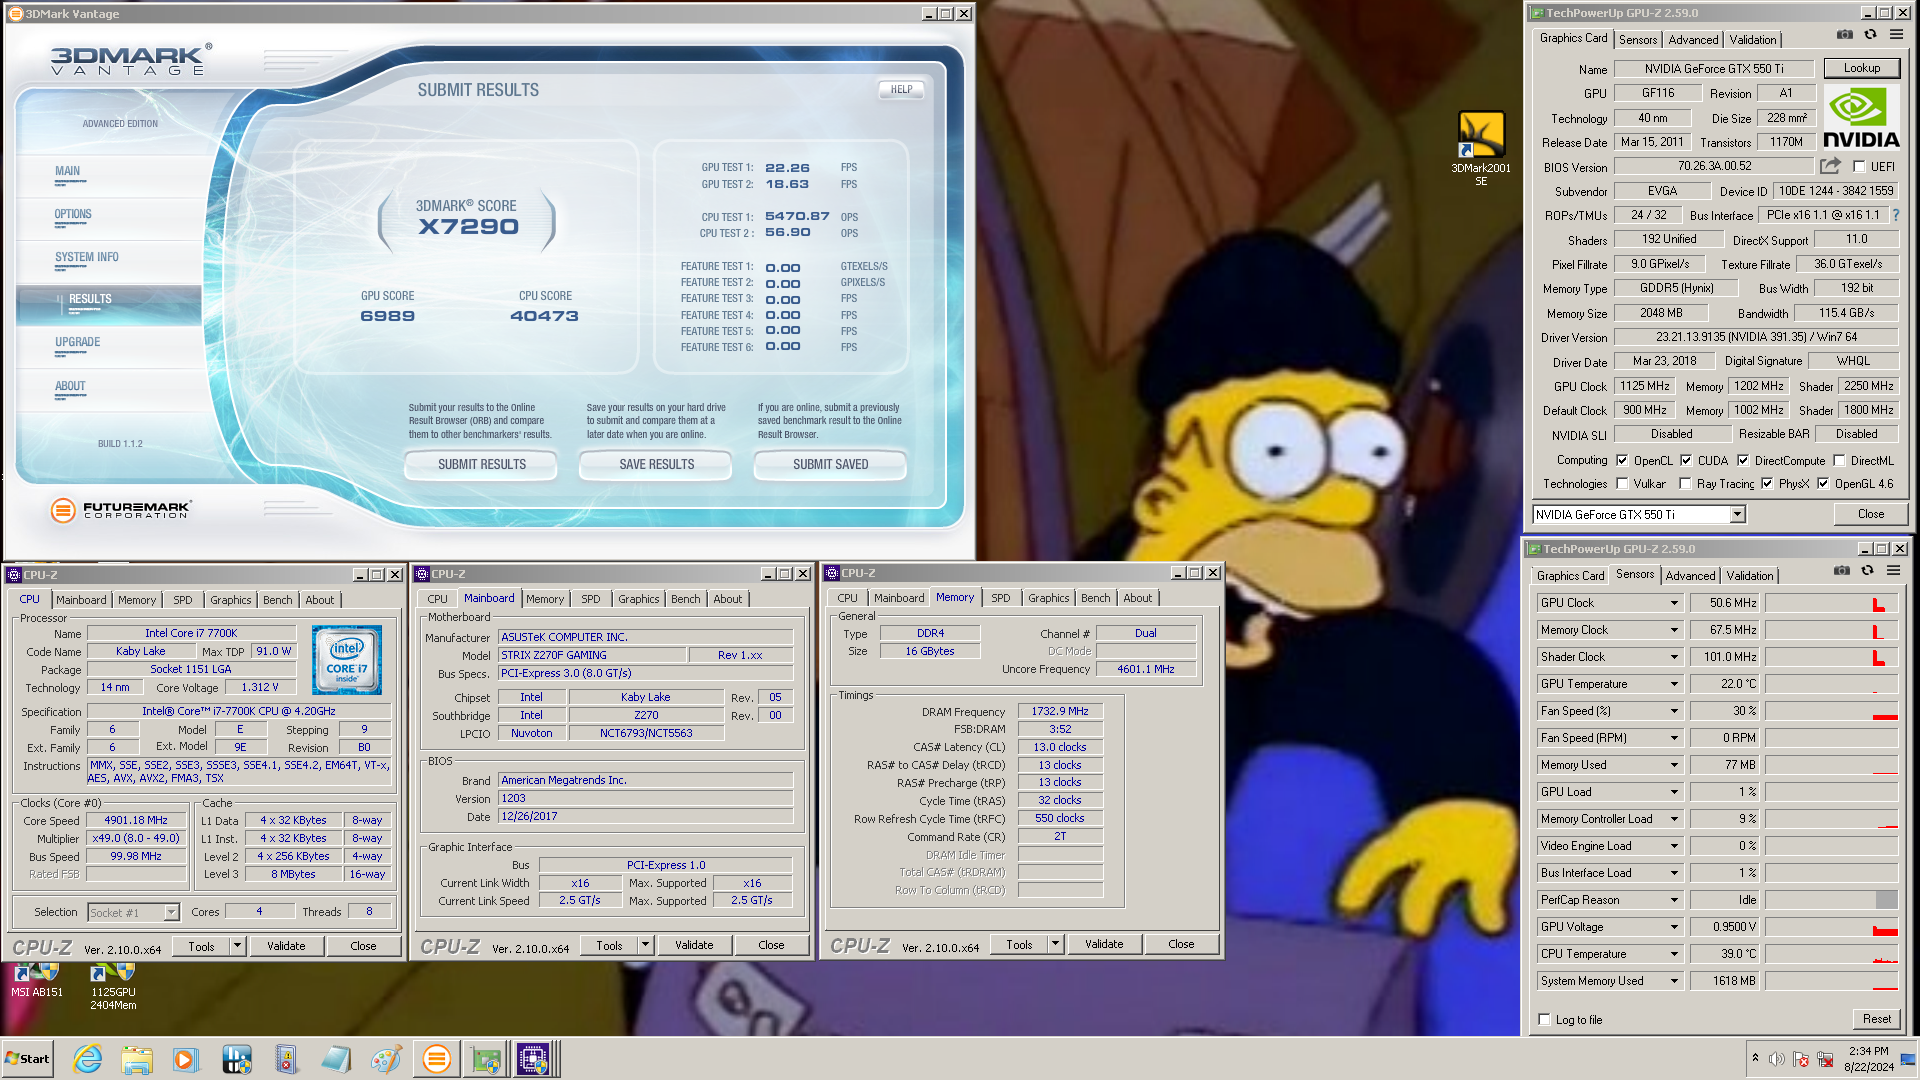
Task: Click the BIOS export arrow icon next to BIOS Version
Action: [1830, 166]
